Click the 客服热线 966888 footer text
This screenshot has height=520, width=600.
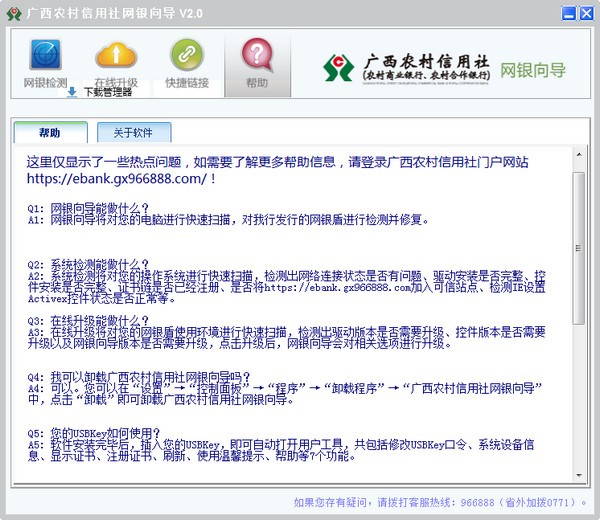tap(440, 502)
